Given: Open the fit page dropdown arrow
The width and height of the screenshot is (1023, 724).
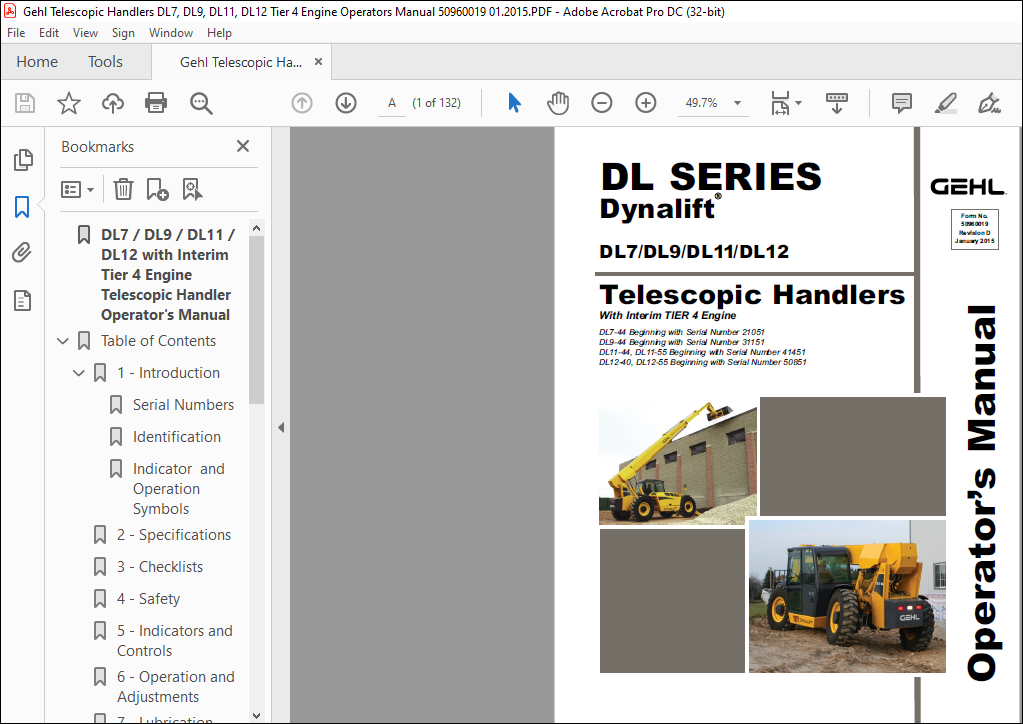Looking at the screenshot, I should pyautogui.click(x=799, y=103).
